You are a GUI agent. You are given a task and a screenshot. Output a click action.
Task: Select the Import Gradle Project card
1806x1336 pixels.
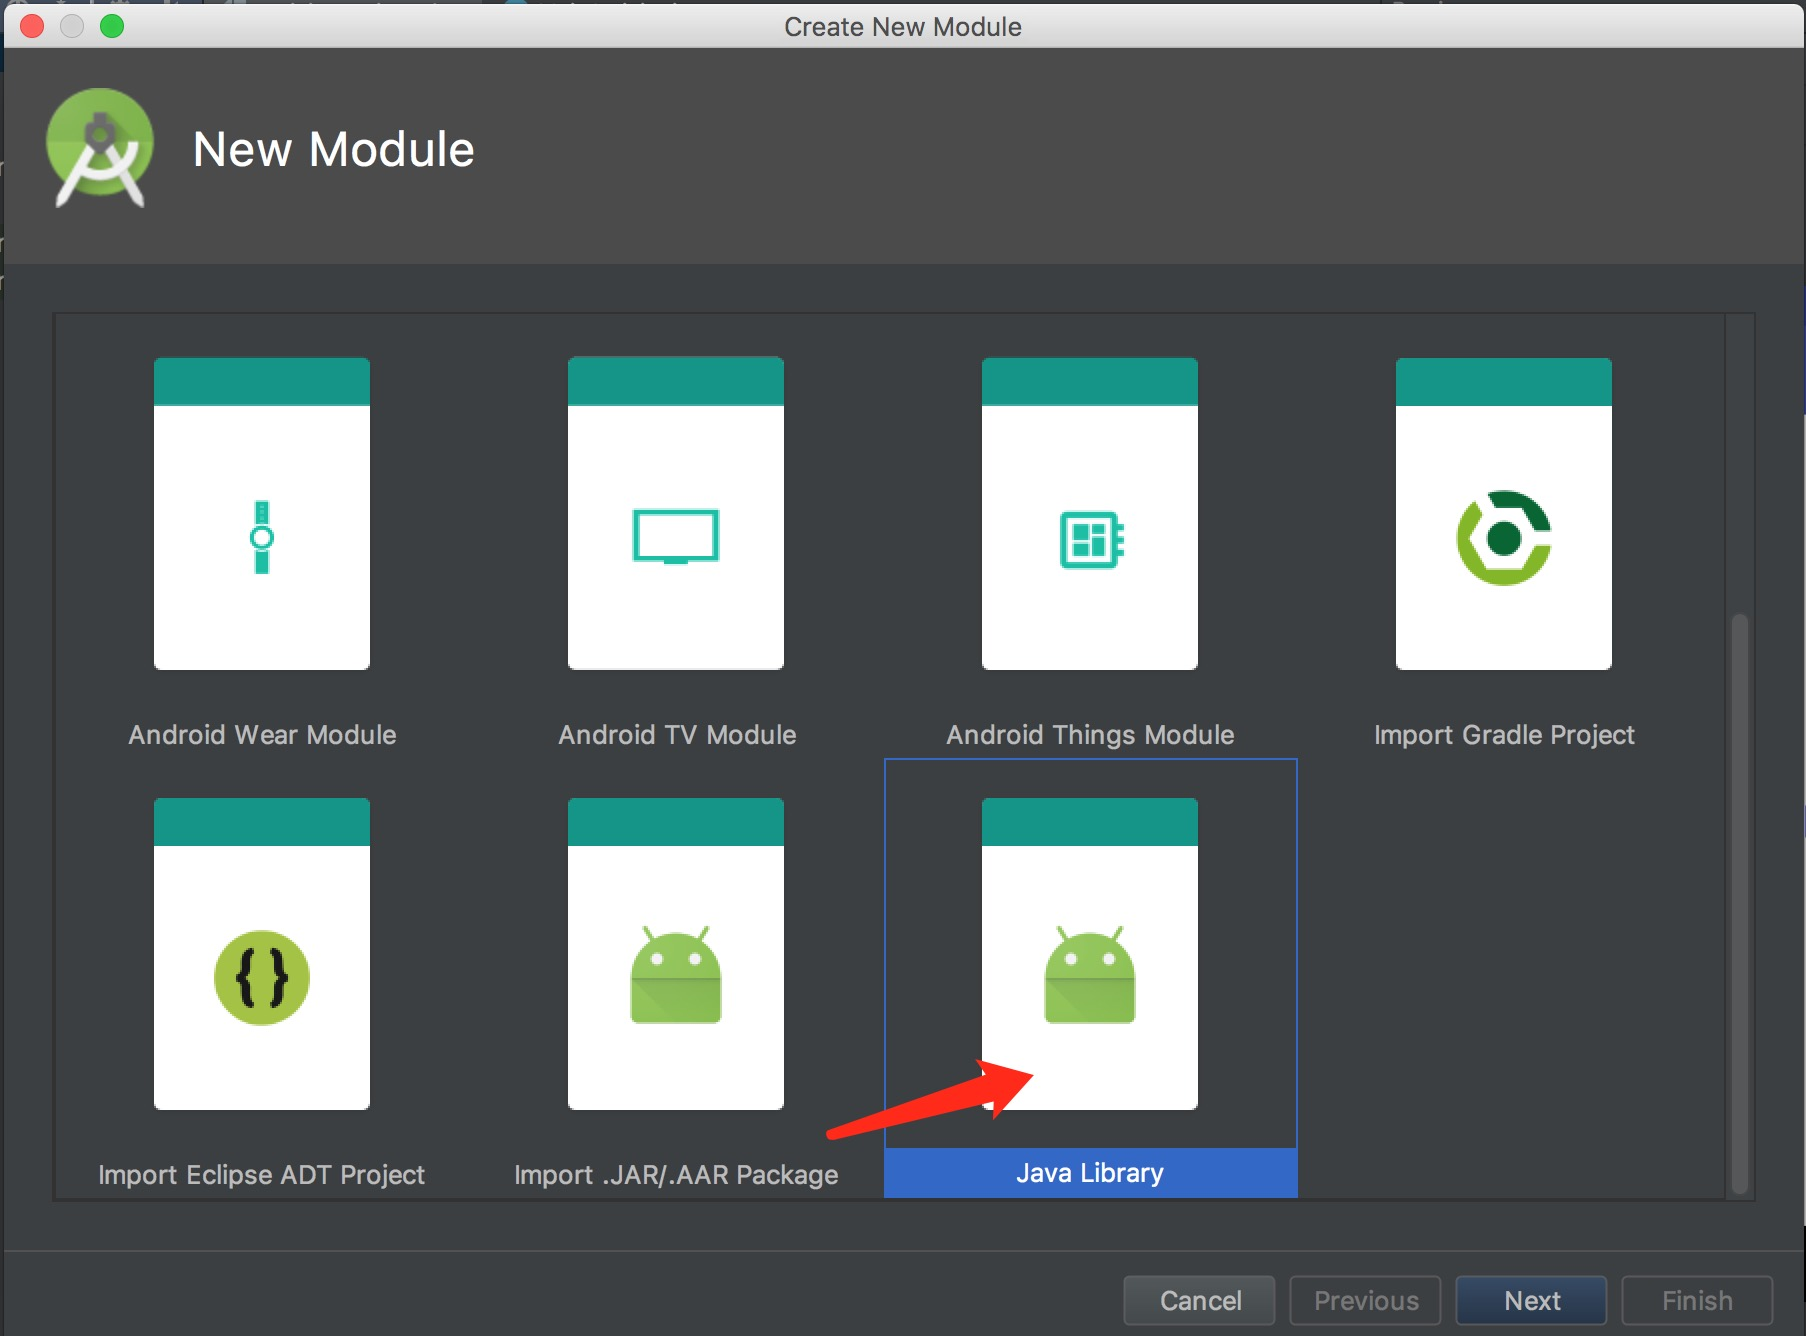1504,513
